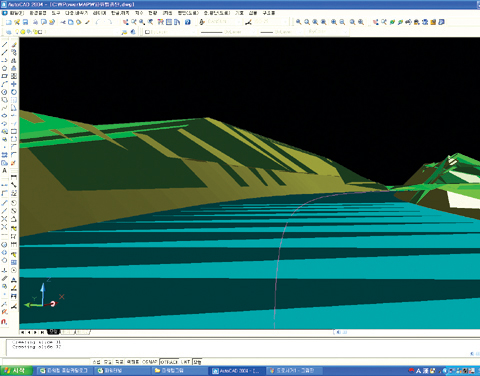Click the first Zoom magnifier icon

point(299,22)
